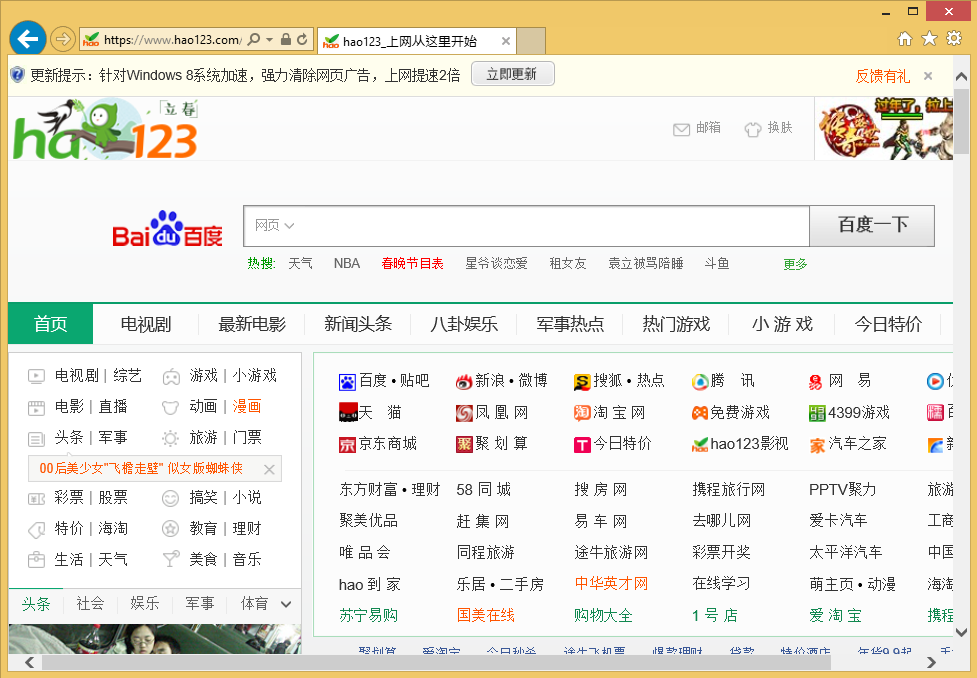Switch to 社会 news tab
The width and height of the screenshot is (977, 678).
(x=90, y=604)
